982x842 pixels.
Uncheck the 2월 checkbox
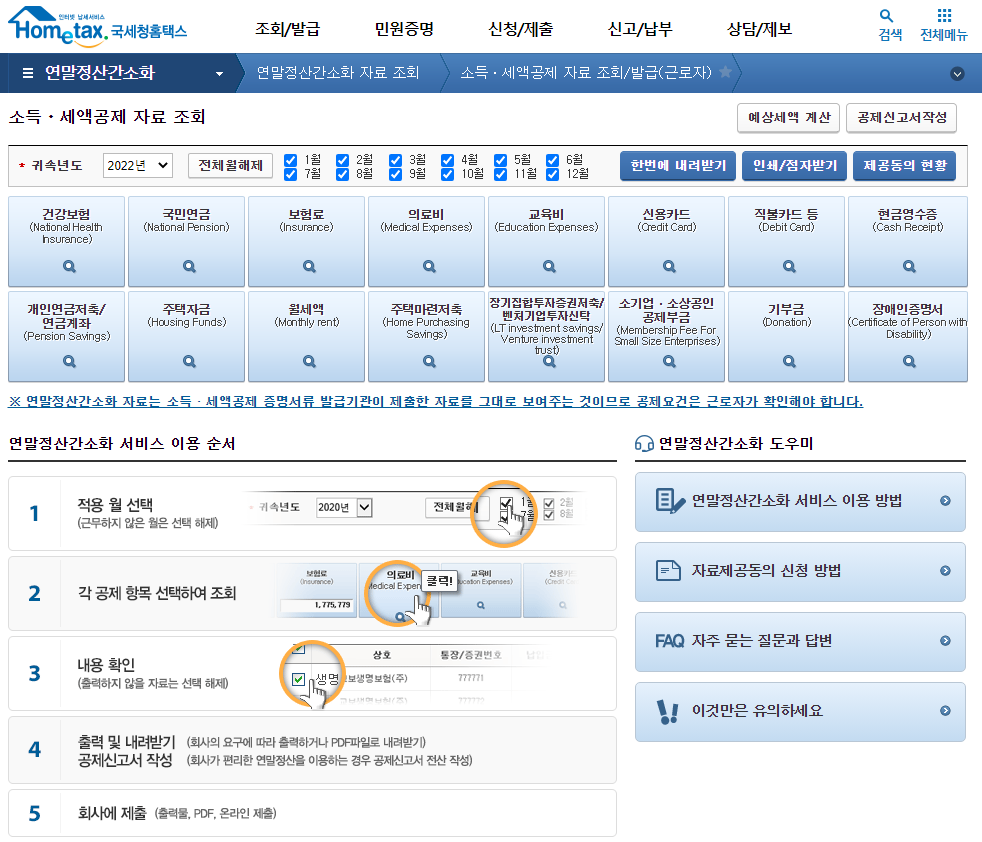tap(343, 160)
